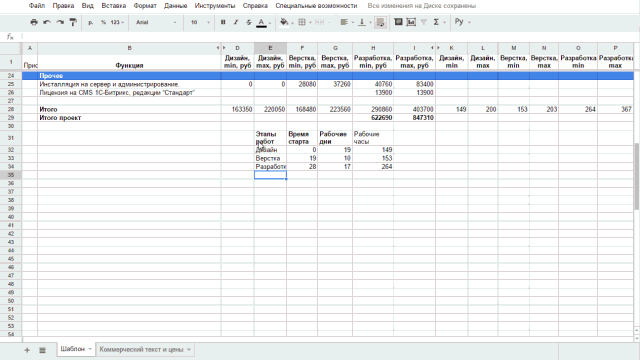Add a new sheet with plus button

point(27,350)
